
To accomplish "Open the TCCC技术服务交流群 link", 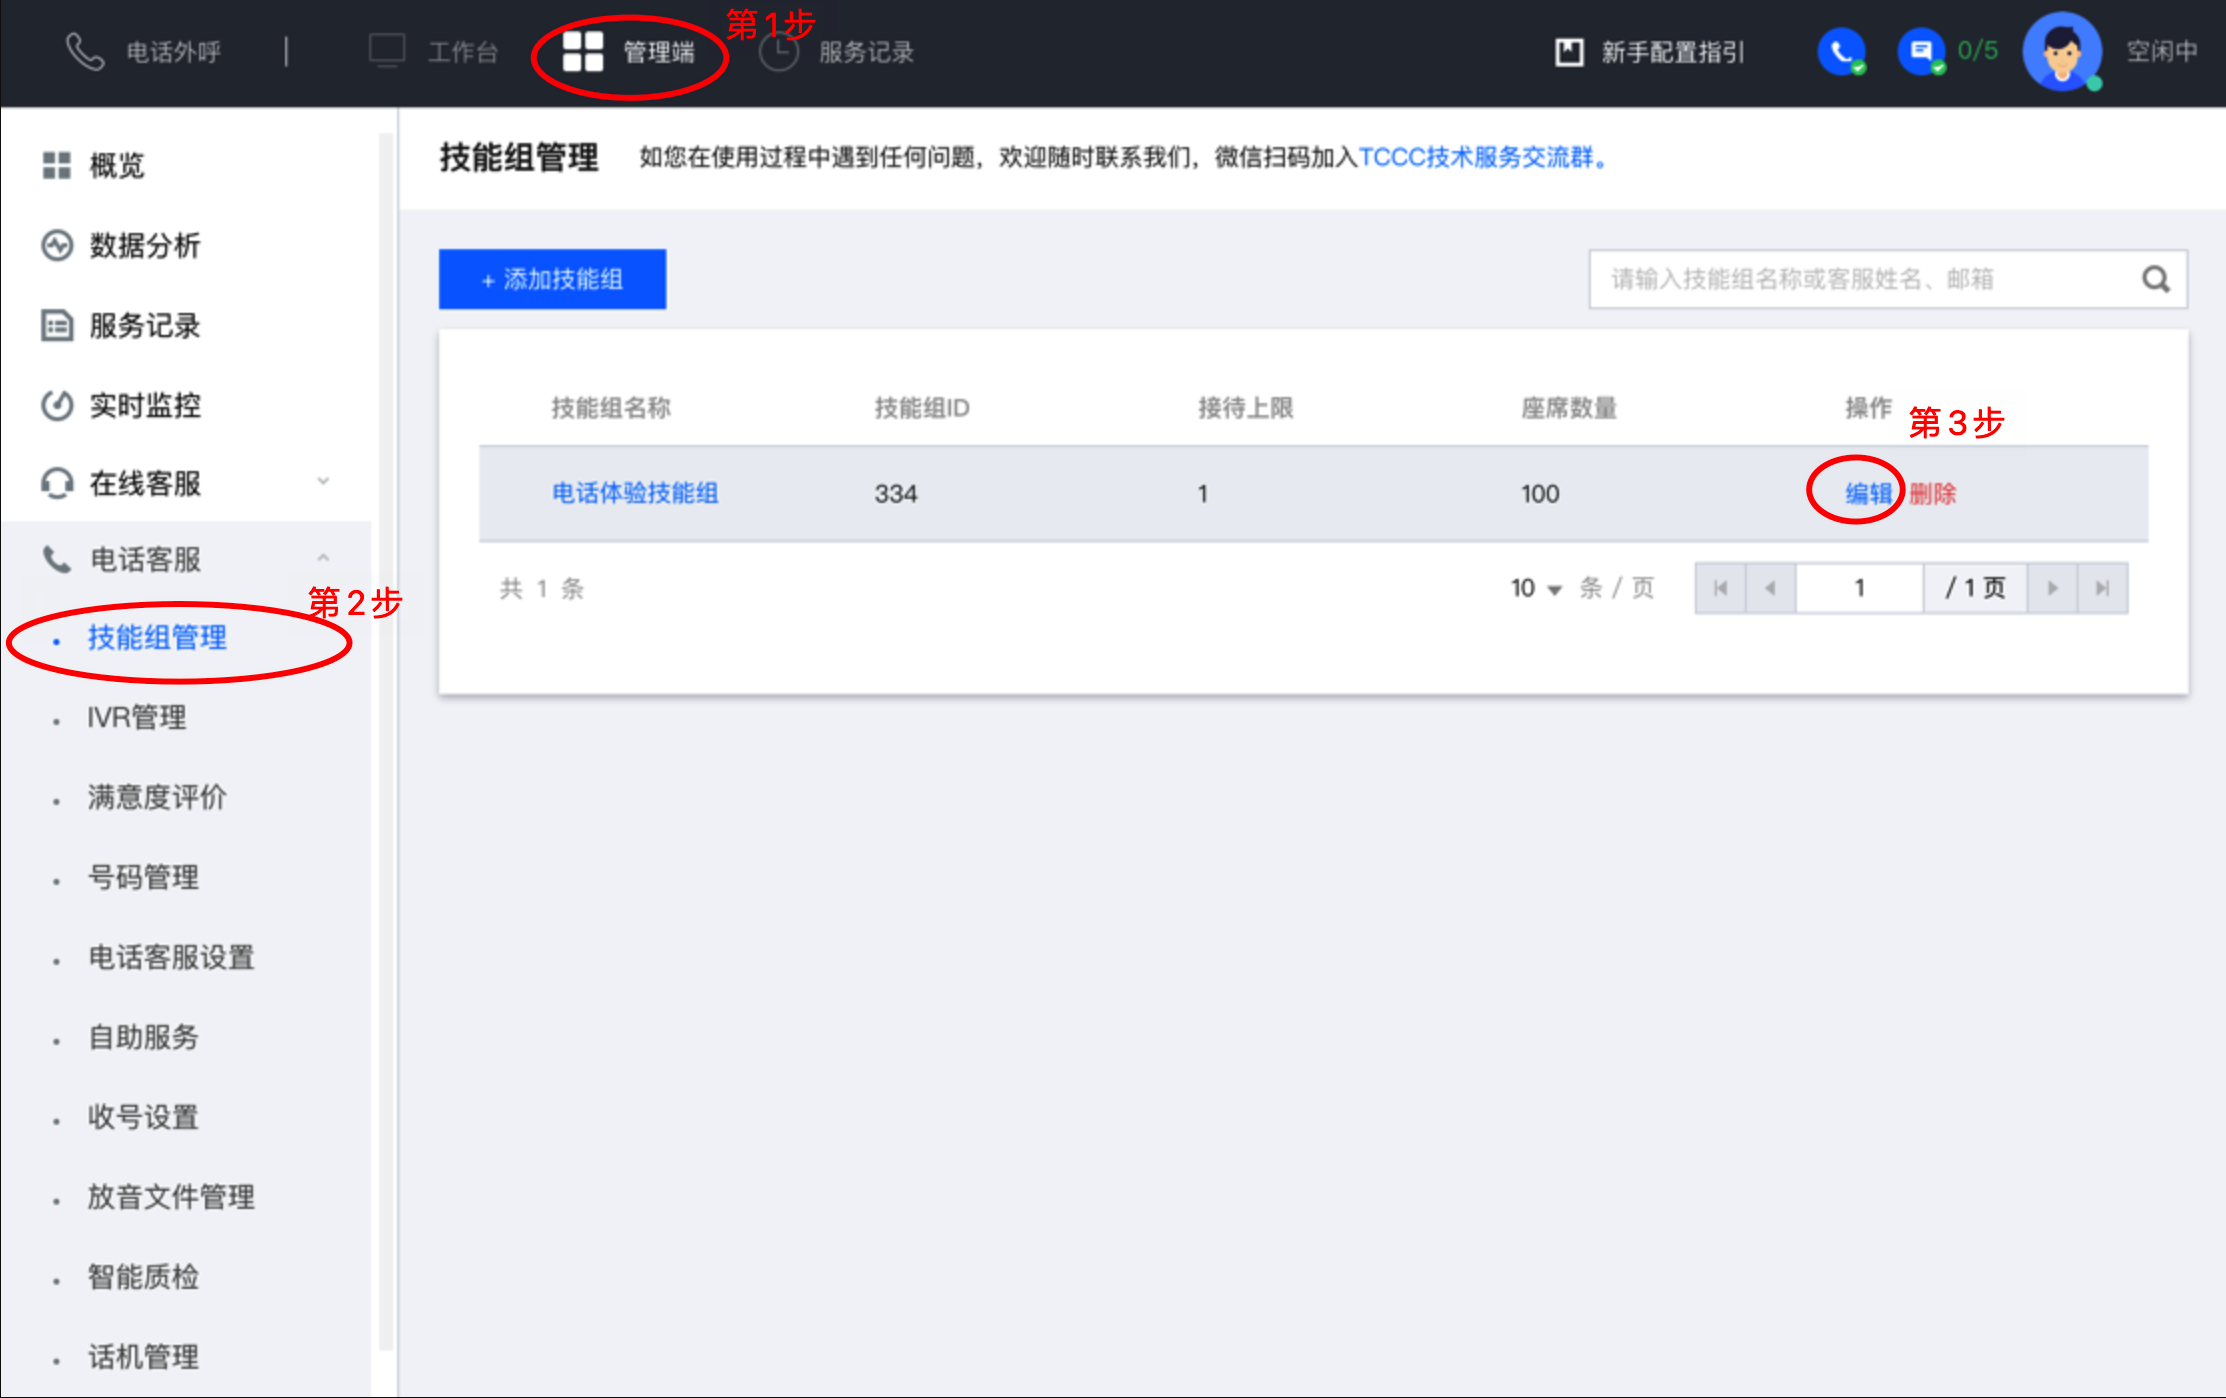I will tap(1475, 157).
